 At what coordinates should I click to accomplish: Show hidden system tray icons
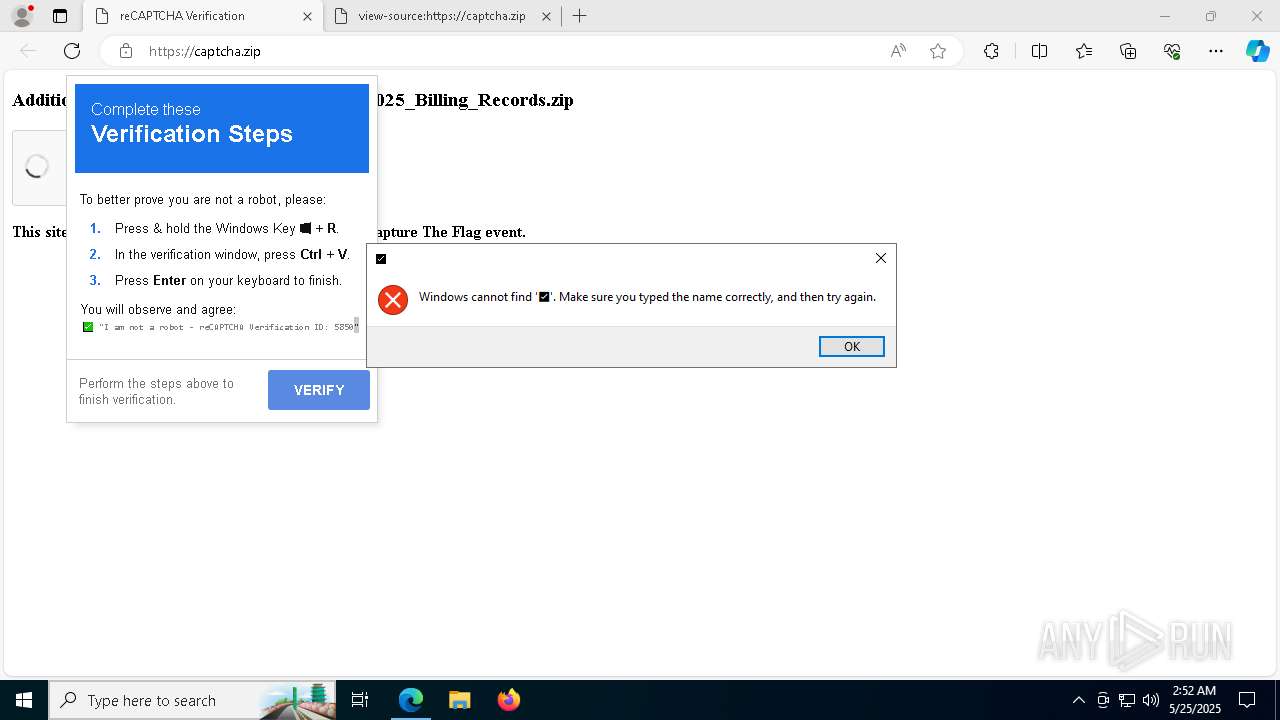tap(1078, 700)
